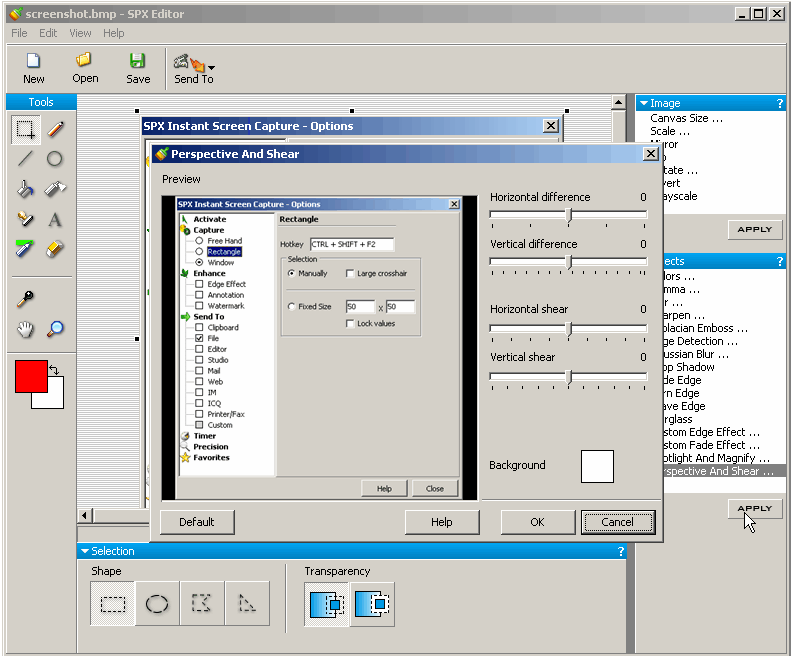Click Custom Fade Effect entry
794x656 pixels.
tap(712, 445)
